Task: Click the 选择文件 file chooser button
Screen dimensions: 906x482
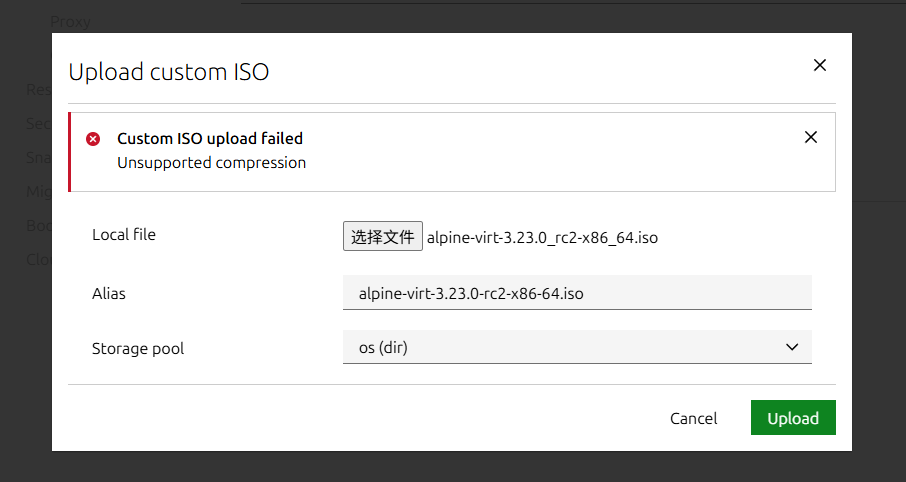Action: click(x=382, y=237)
